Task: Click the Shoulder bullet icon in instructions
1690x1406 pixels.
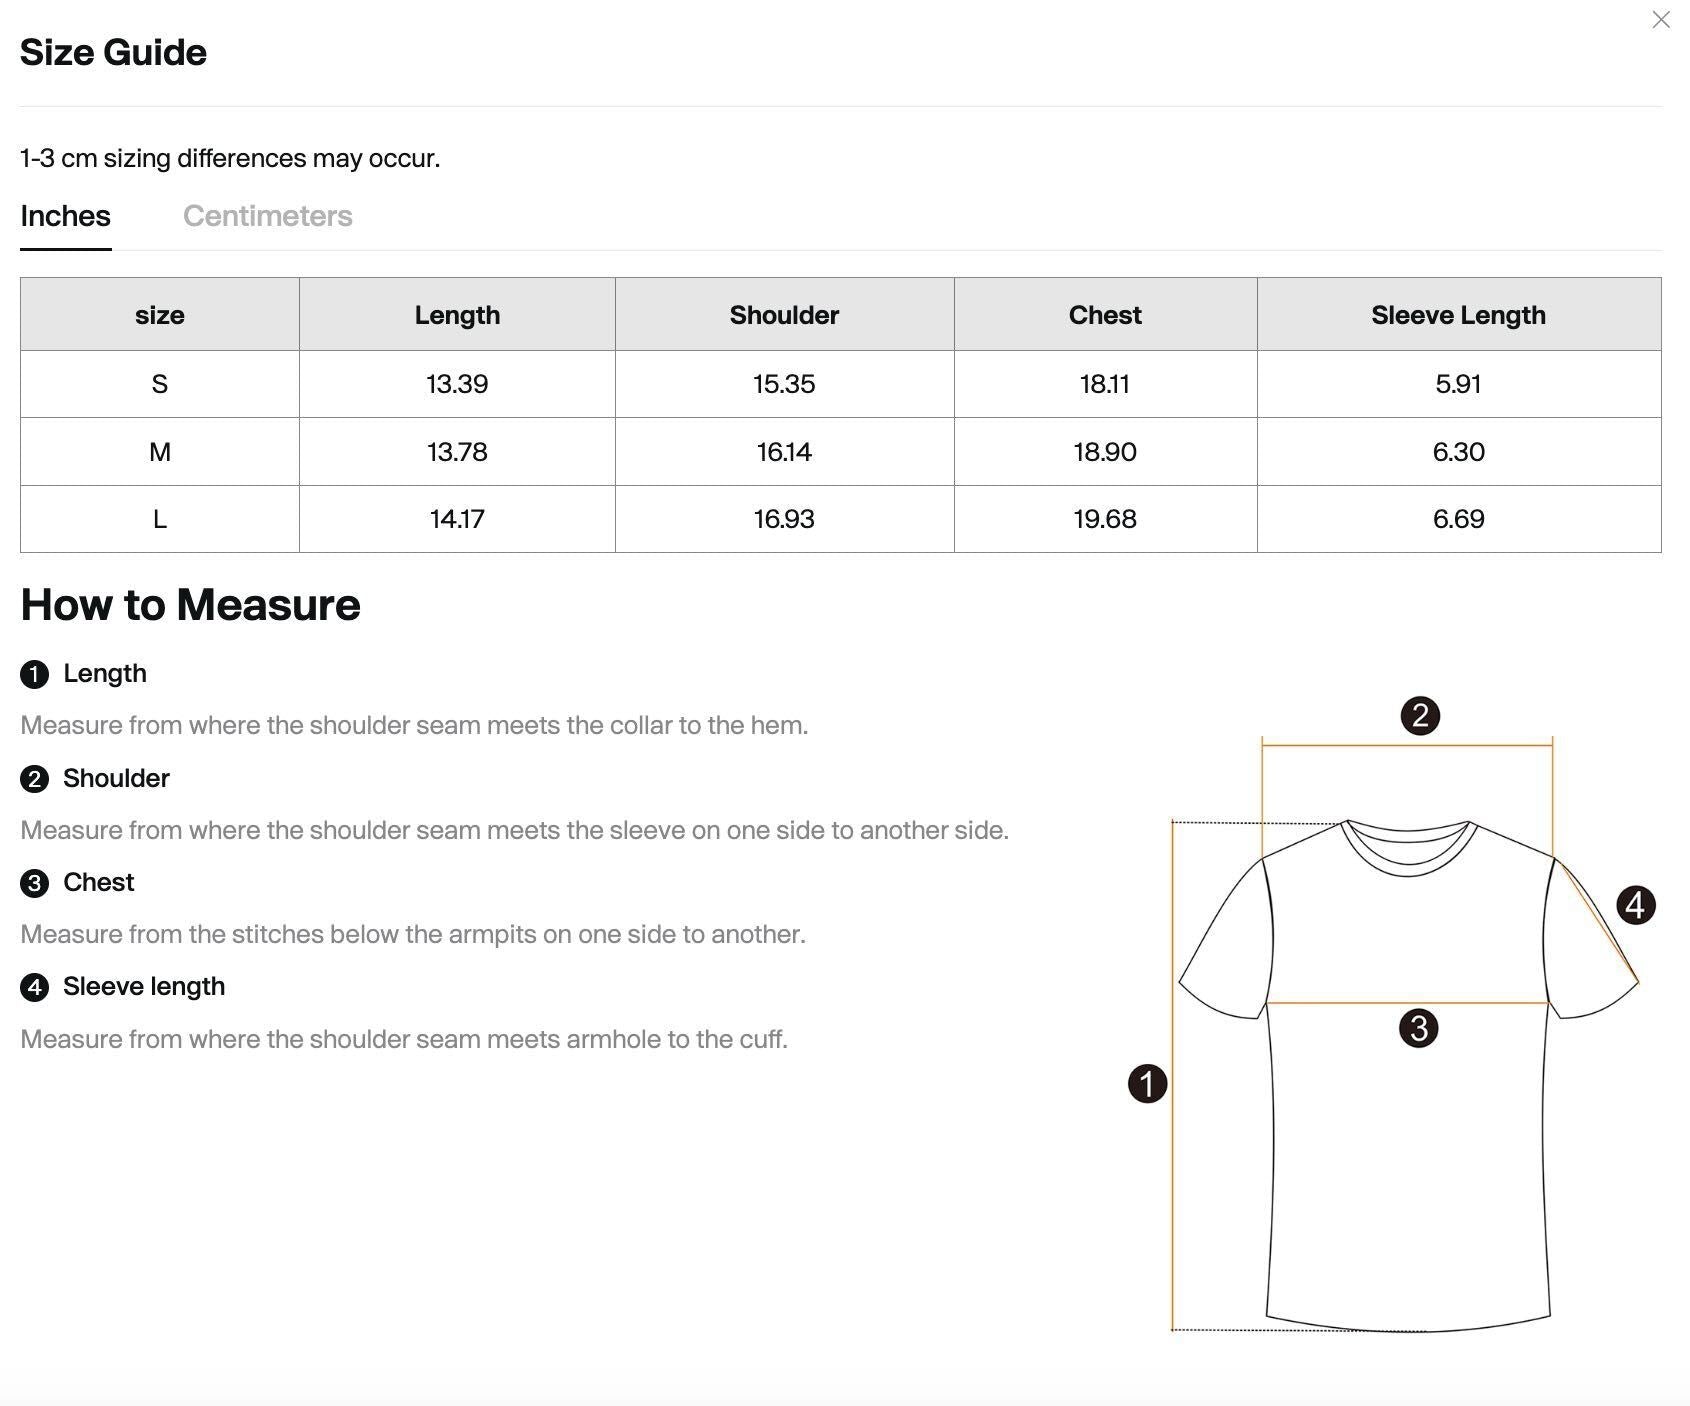Action: (34, 779)
